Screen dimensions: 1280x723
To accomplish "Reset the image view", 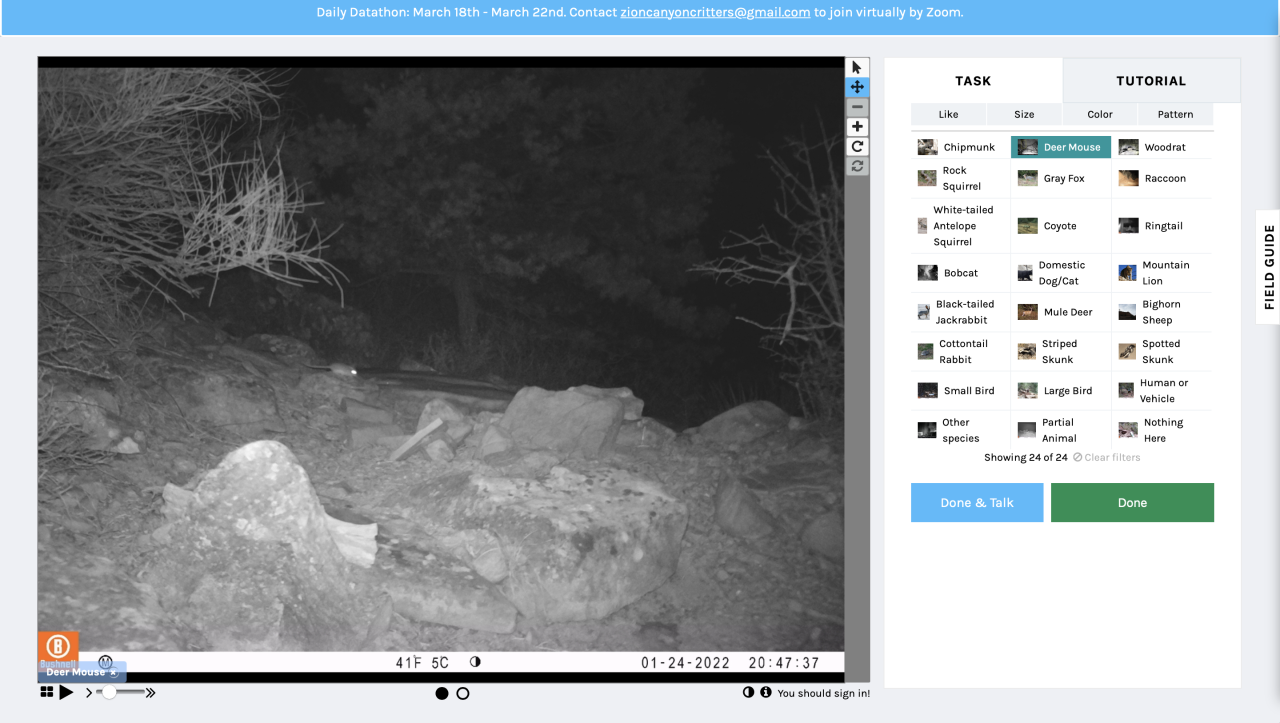I will click(x=857, y=166).
